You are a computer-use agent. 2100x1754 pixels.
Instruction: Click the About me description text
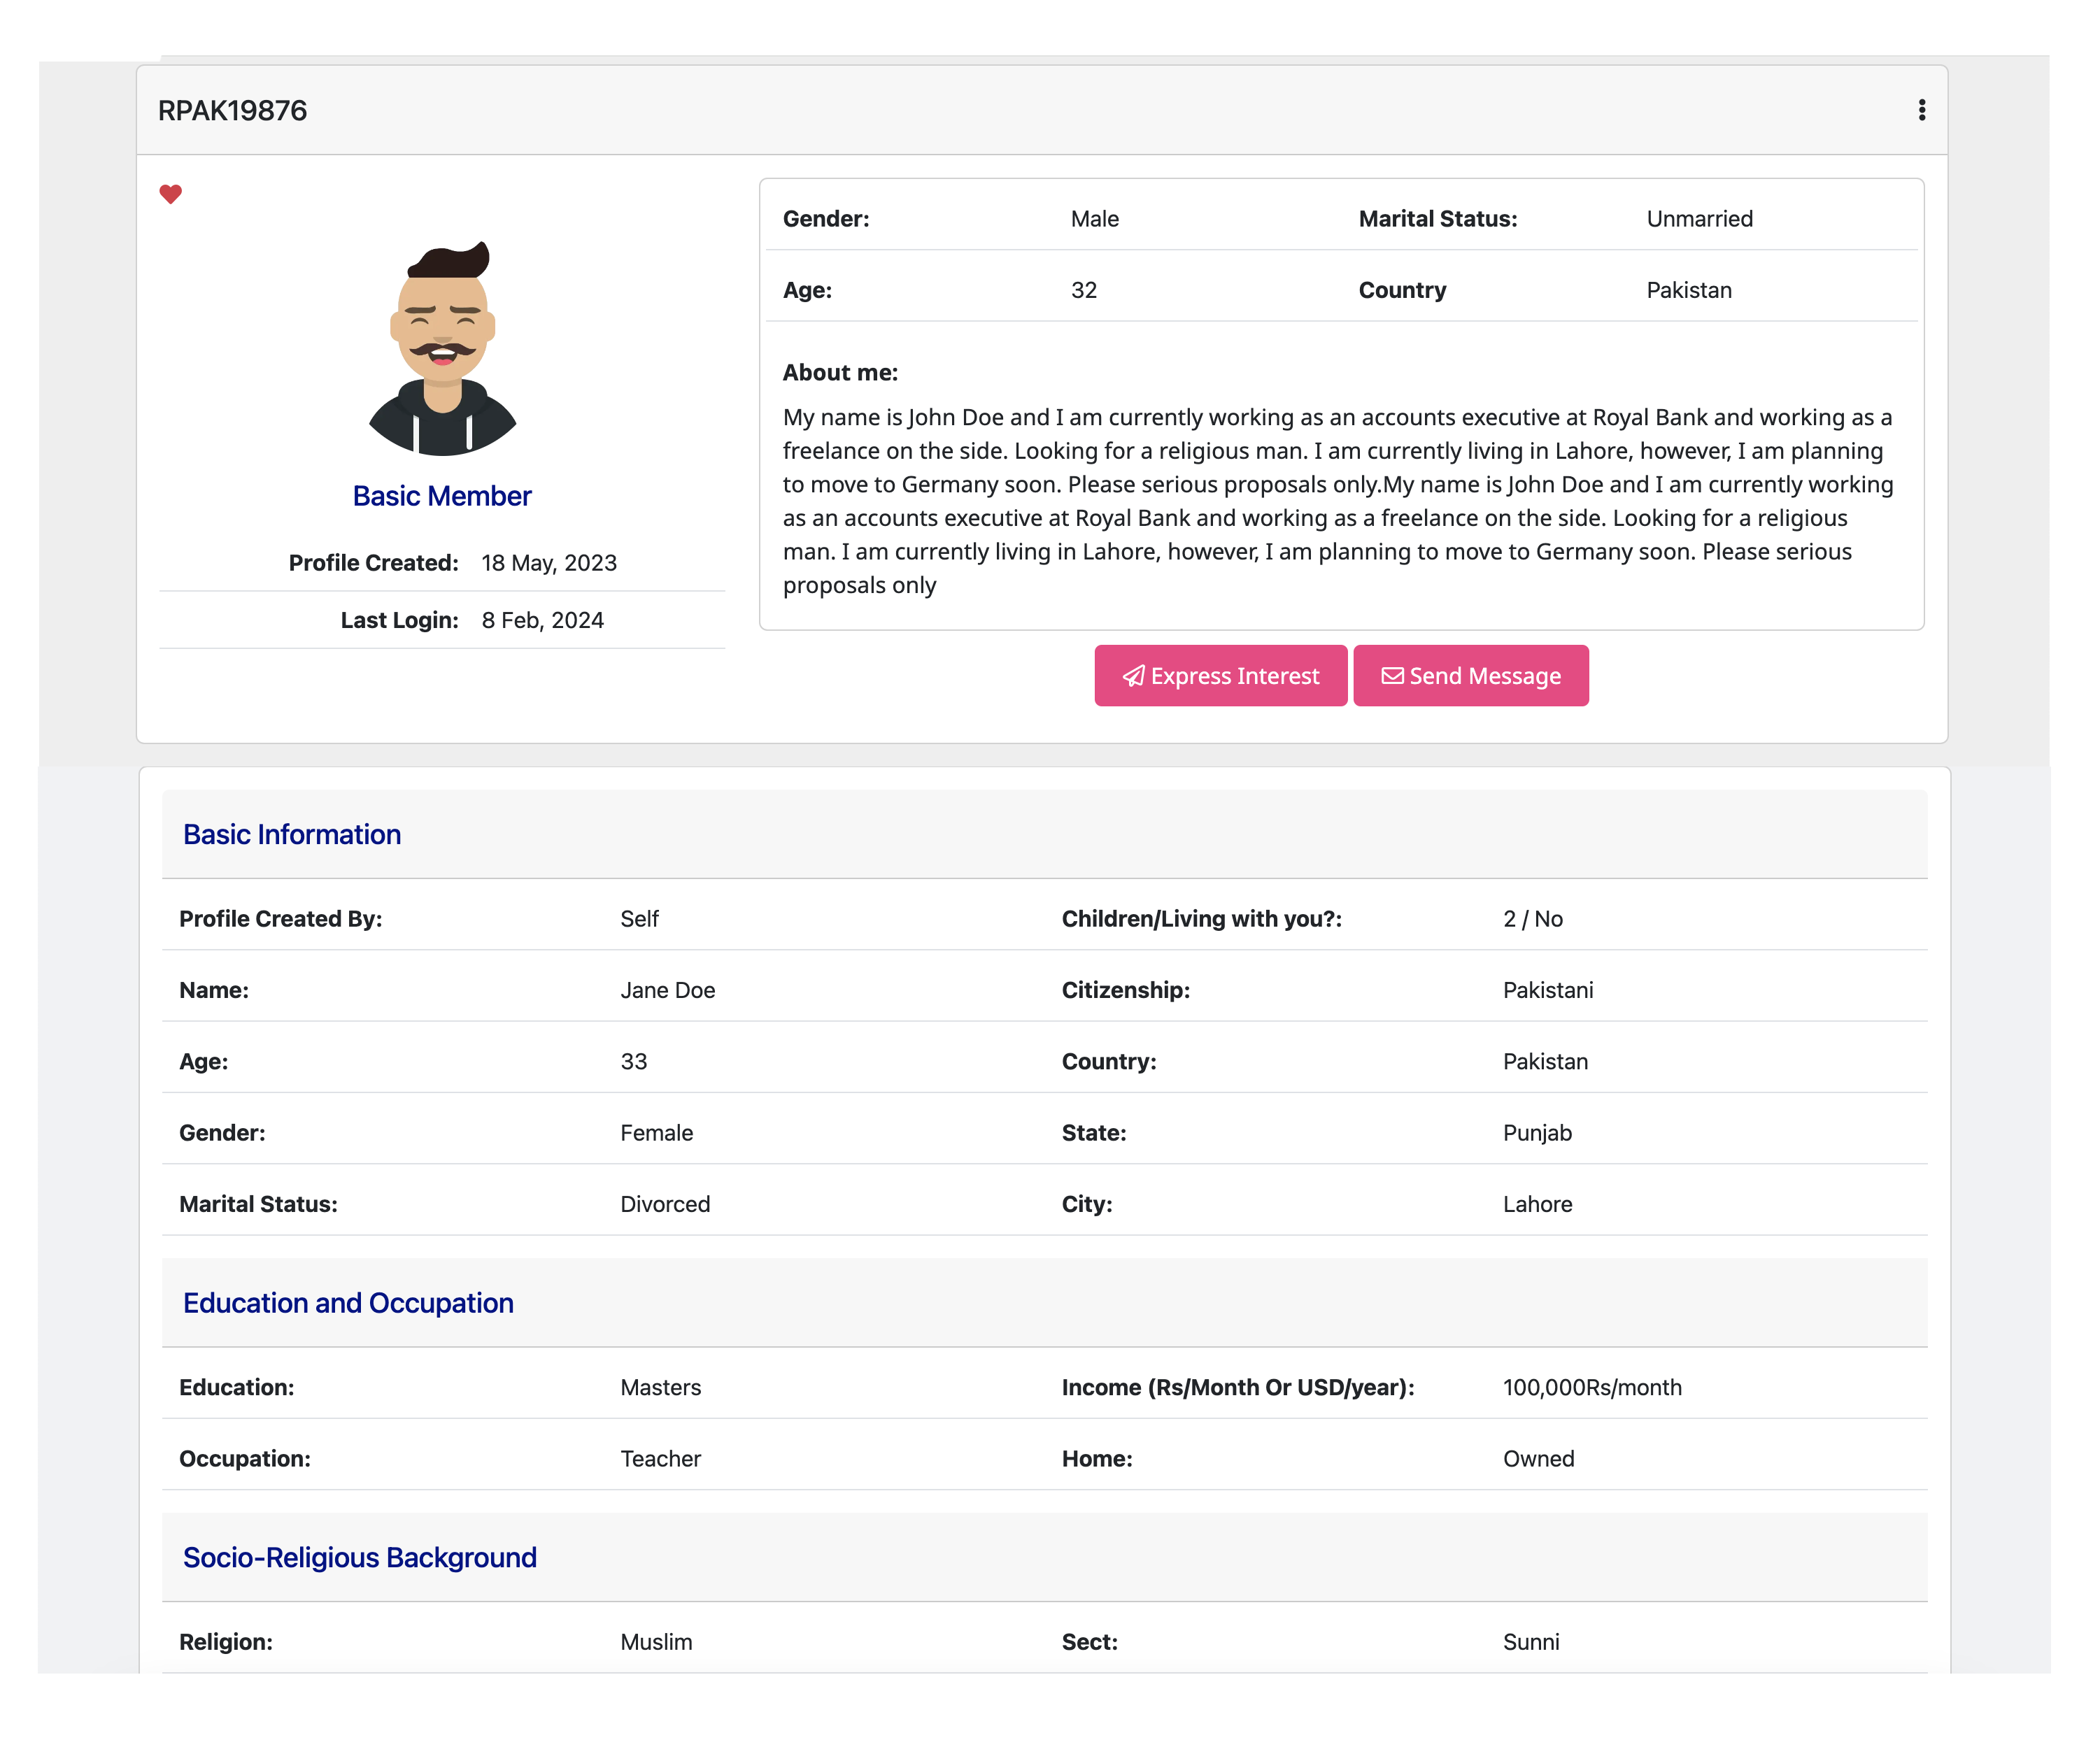pyautogui.click(x=1337, y=500)
